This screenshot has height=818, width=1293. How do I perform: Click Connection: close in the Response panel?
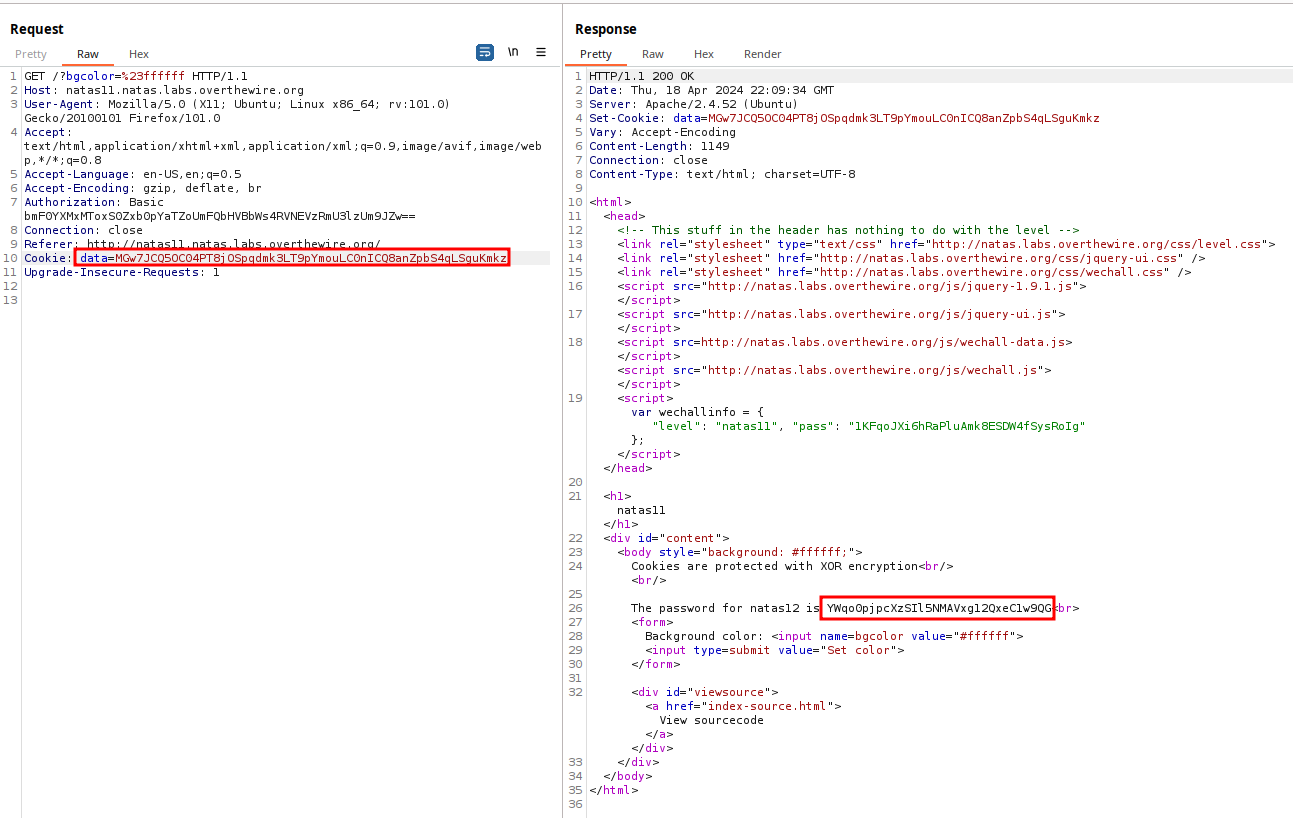tap(648, 160)
